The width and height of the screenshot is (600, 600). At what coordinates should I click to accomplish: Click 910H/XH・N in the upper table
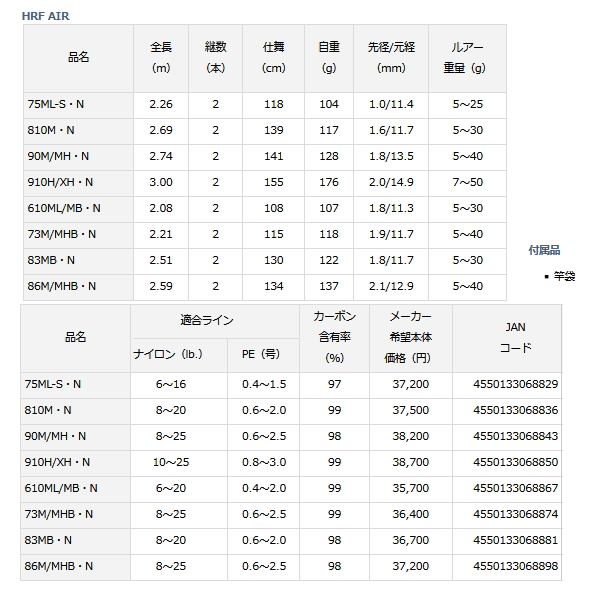tap(60, 182)
